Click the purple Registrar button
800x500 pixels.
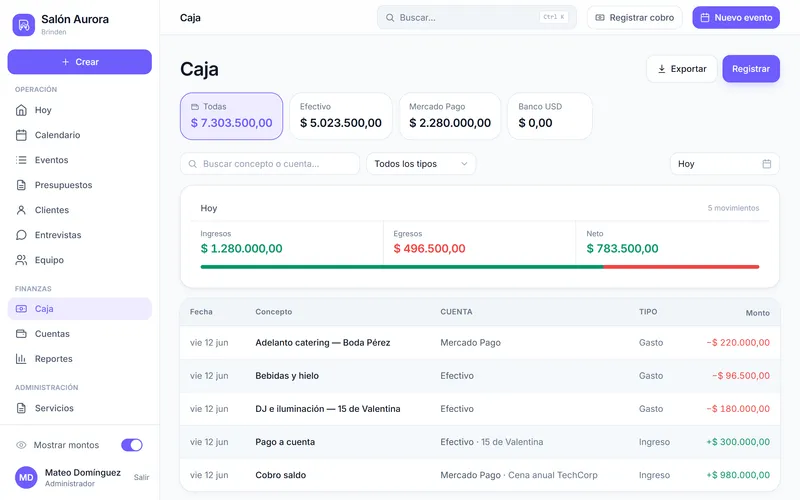(x=751, y=69)
